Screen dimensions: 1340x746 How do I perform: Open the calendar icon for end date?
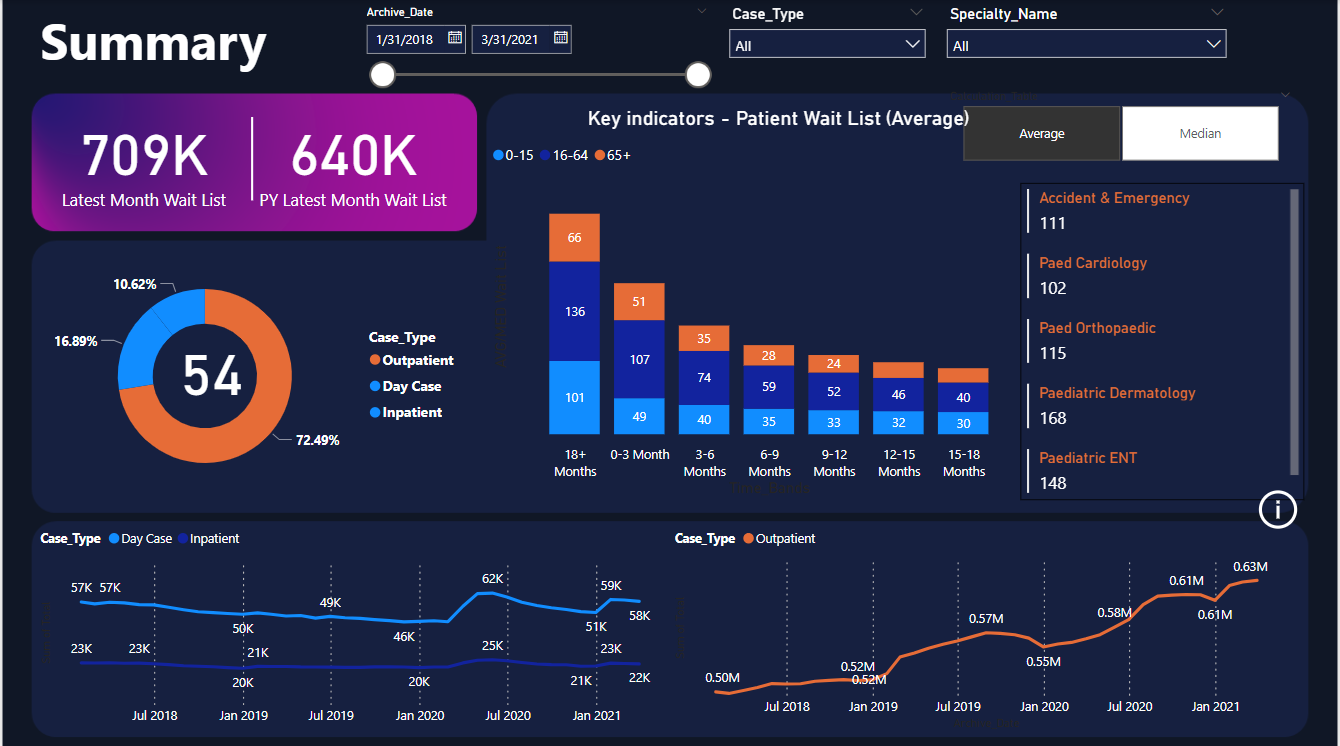point(562,38)
